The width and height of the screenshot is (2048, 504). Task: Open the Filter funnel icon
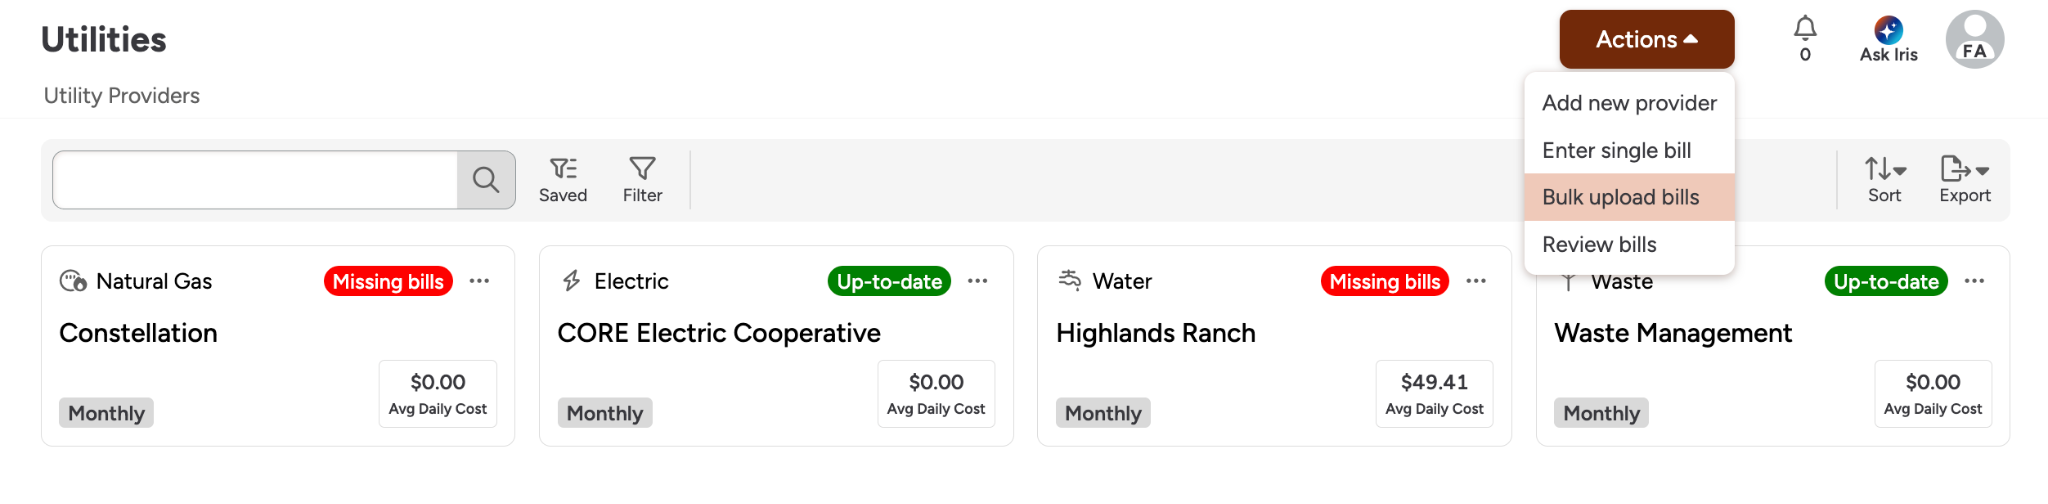tap(642, 180)
